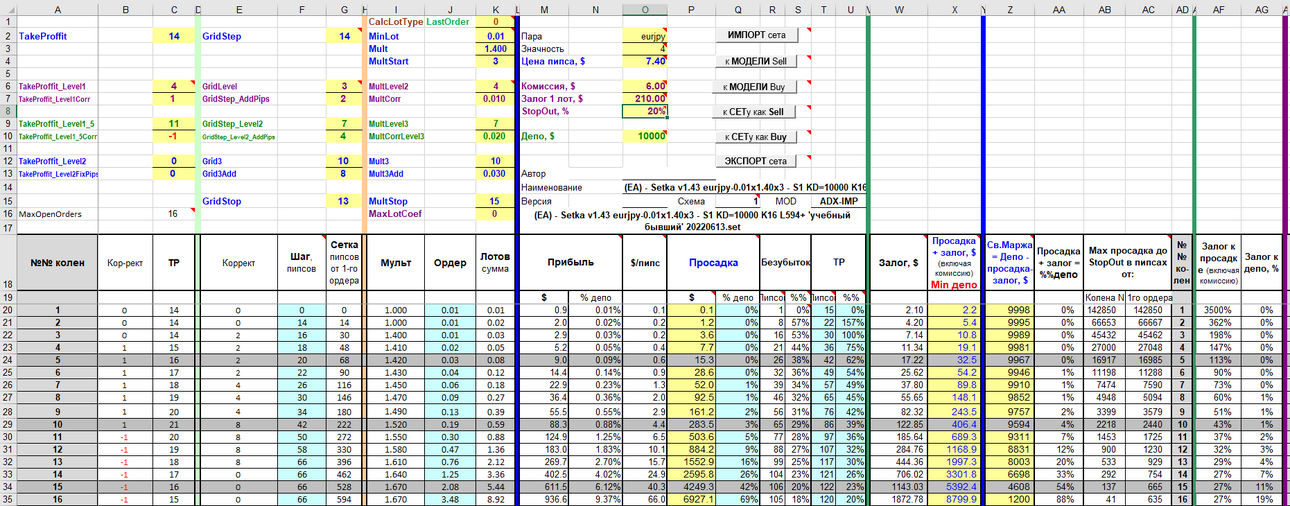Select the MaxOpenOrders value cell 16
This screenshot has width=1290, height=506.
click(174, 213)
